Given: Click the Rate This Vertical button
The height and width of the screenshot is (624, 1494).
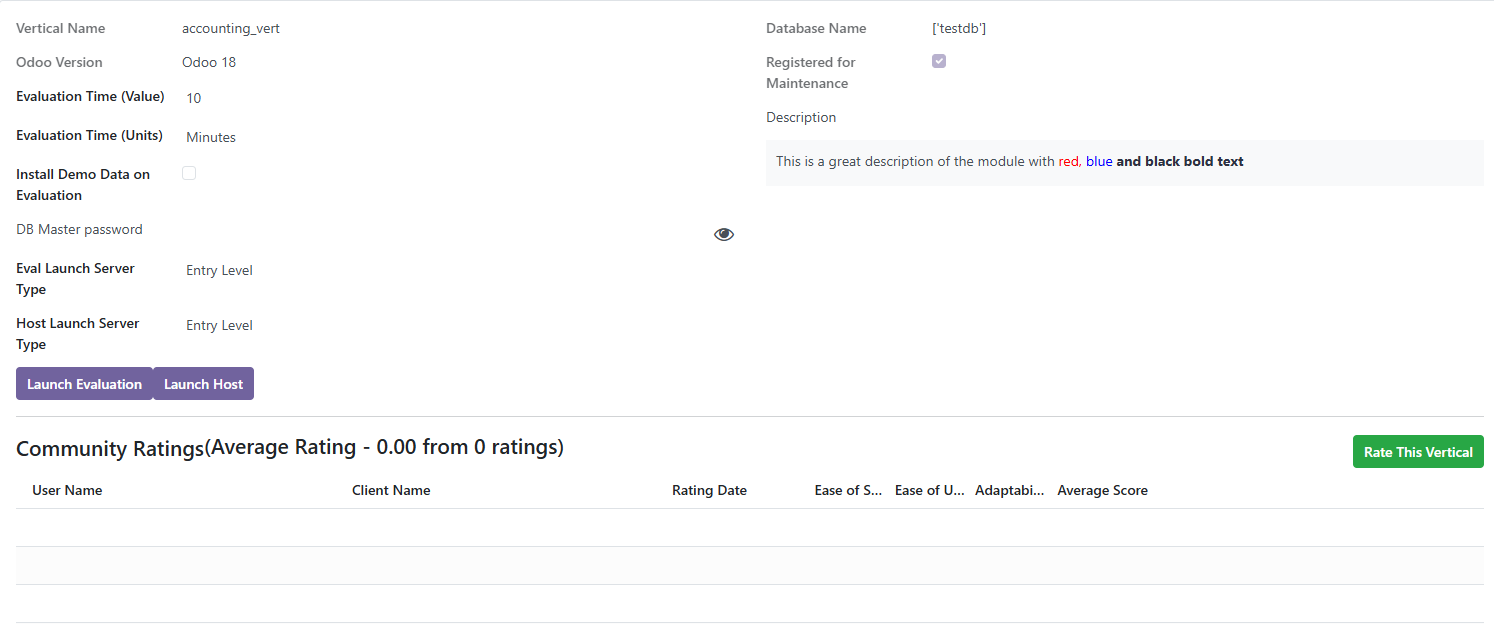Looking at the screenshot, I should tap(1418, 452).
